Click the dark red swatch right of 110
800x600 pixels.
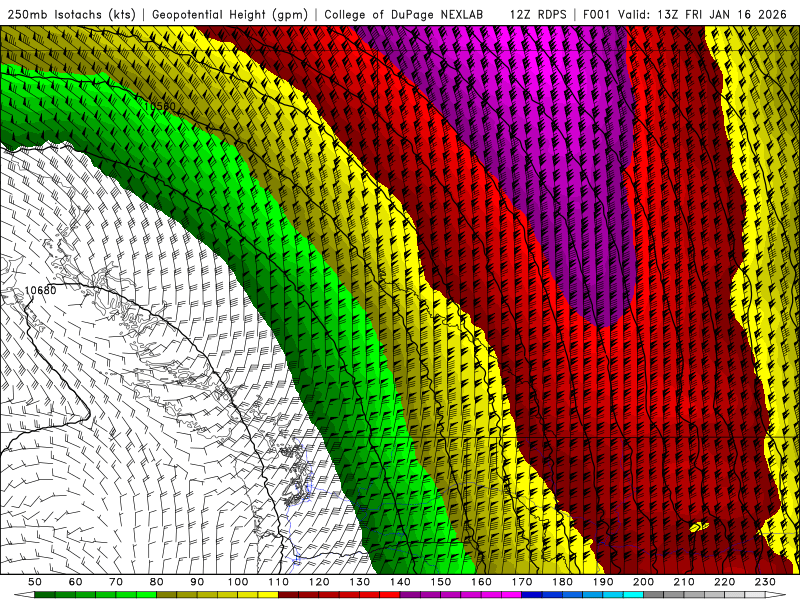(x=288, y=595)
